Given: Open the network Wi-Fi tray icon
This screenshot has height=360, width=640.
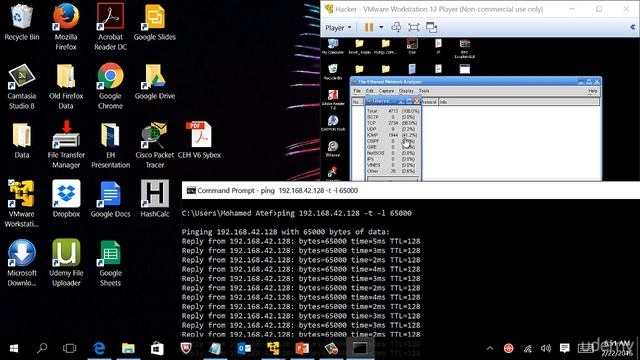Looking at the screenshot, I should (527, 348).
